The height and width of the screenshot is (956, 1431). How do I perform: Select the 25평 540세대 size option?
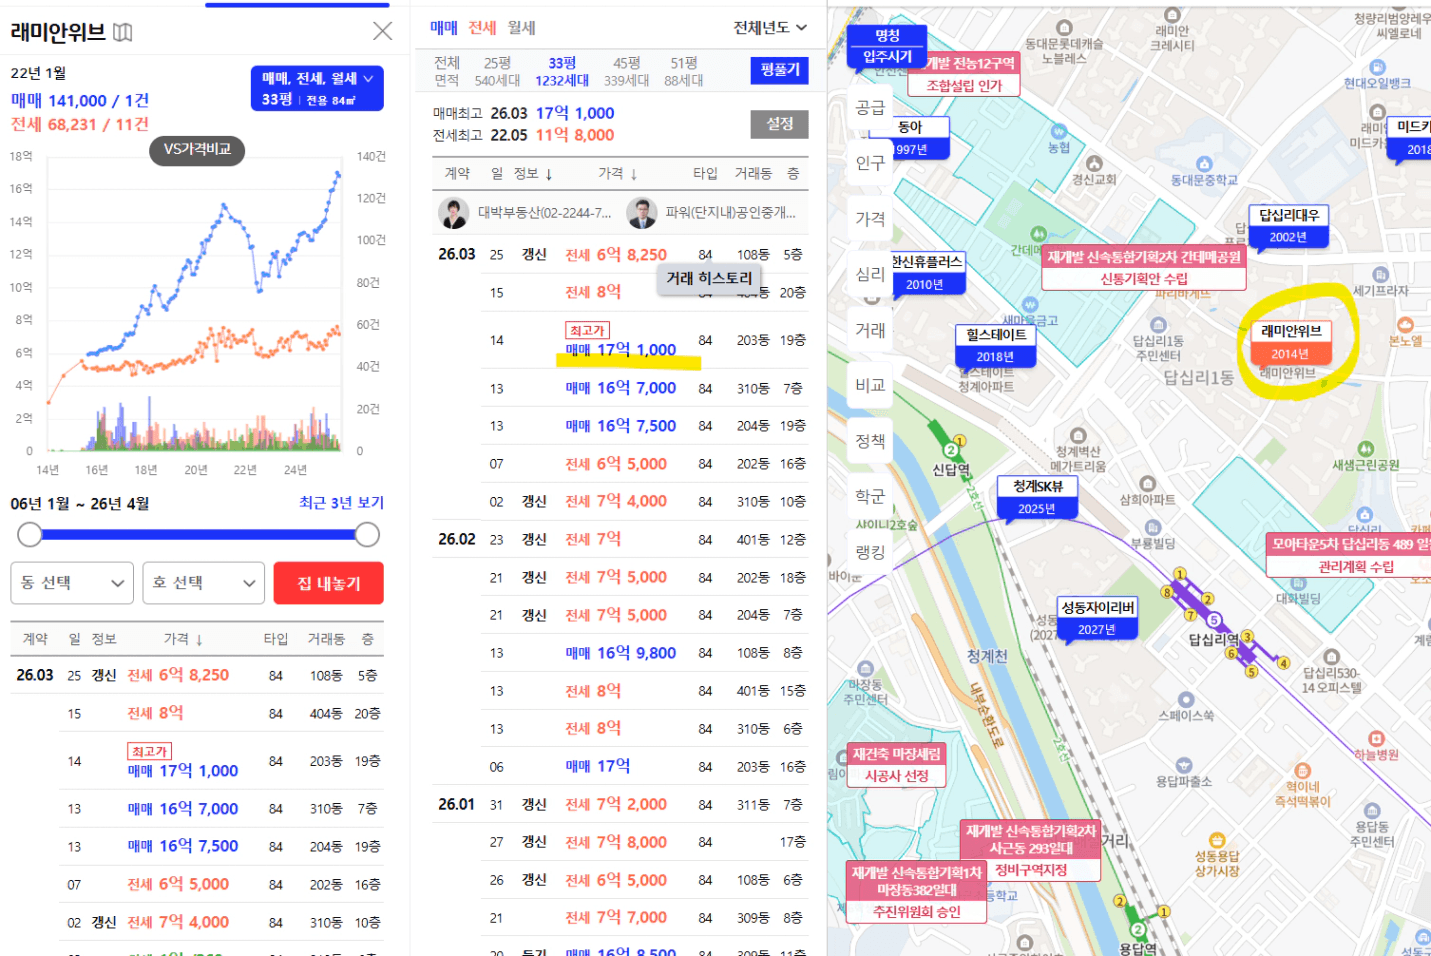pos(497,72)
